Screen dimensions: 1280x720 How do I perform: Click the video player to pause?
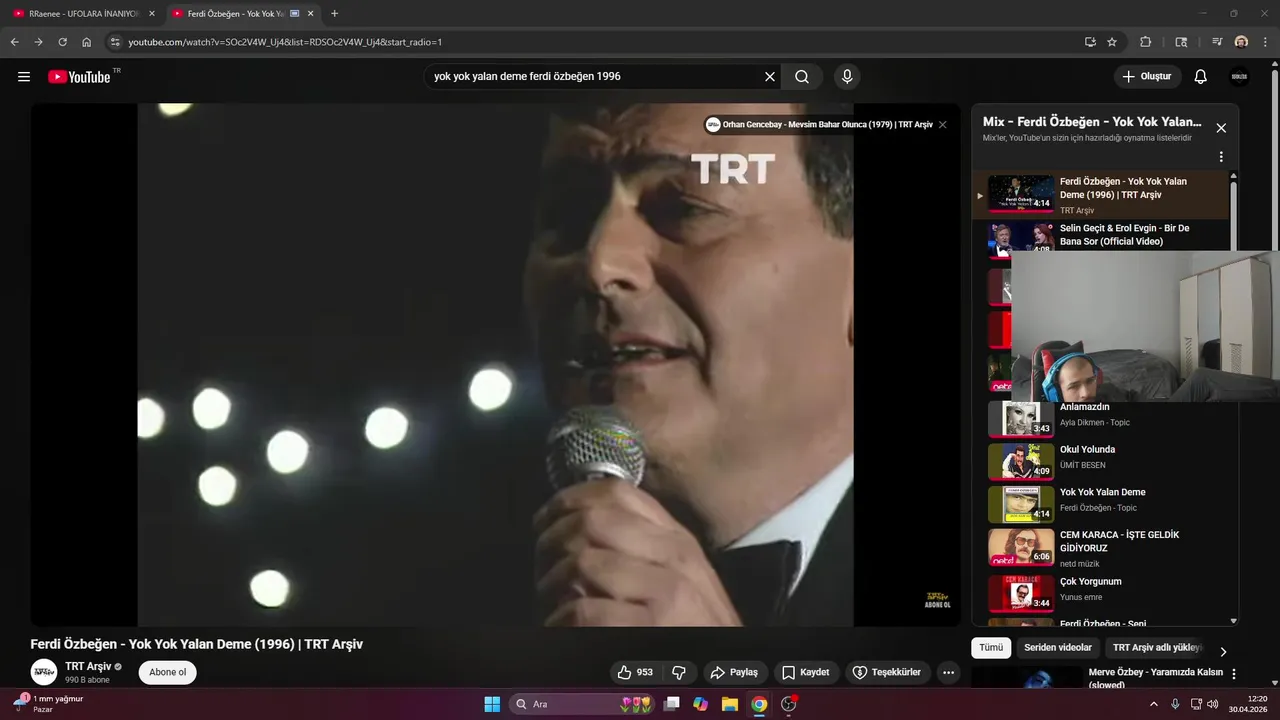[x=495, y=365]
